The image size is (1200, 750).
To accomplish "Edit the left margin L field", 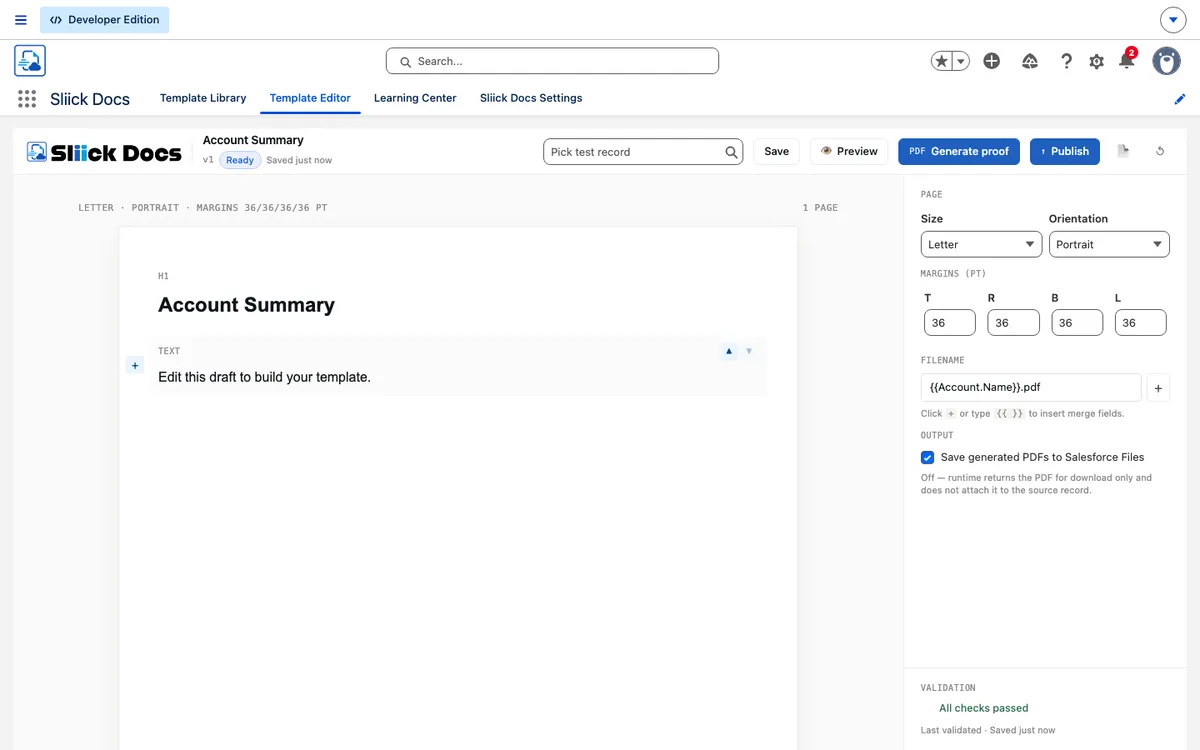I will [x=1140, y=322].
